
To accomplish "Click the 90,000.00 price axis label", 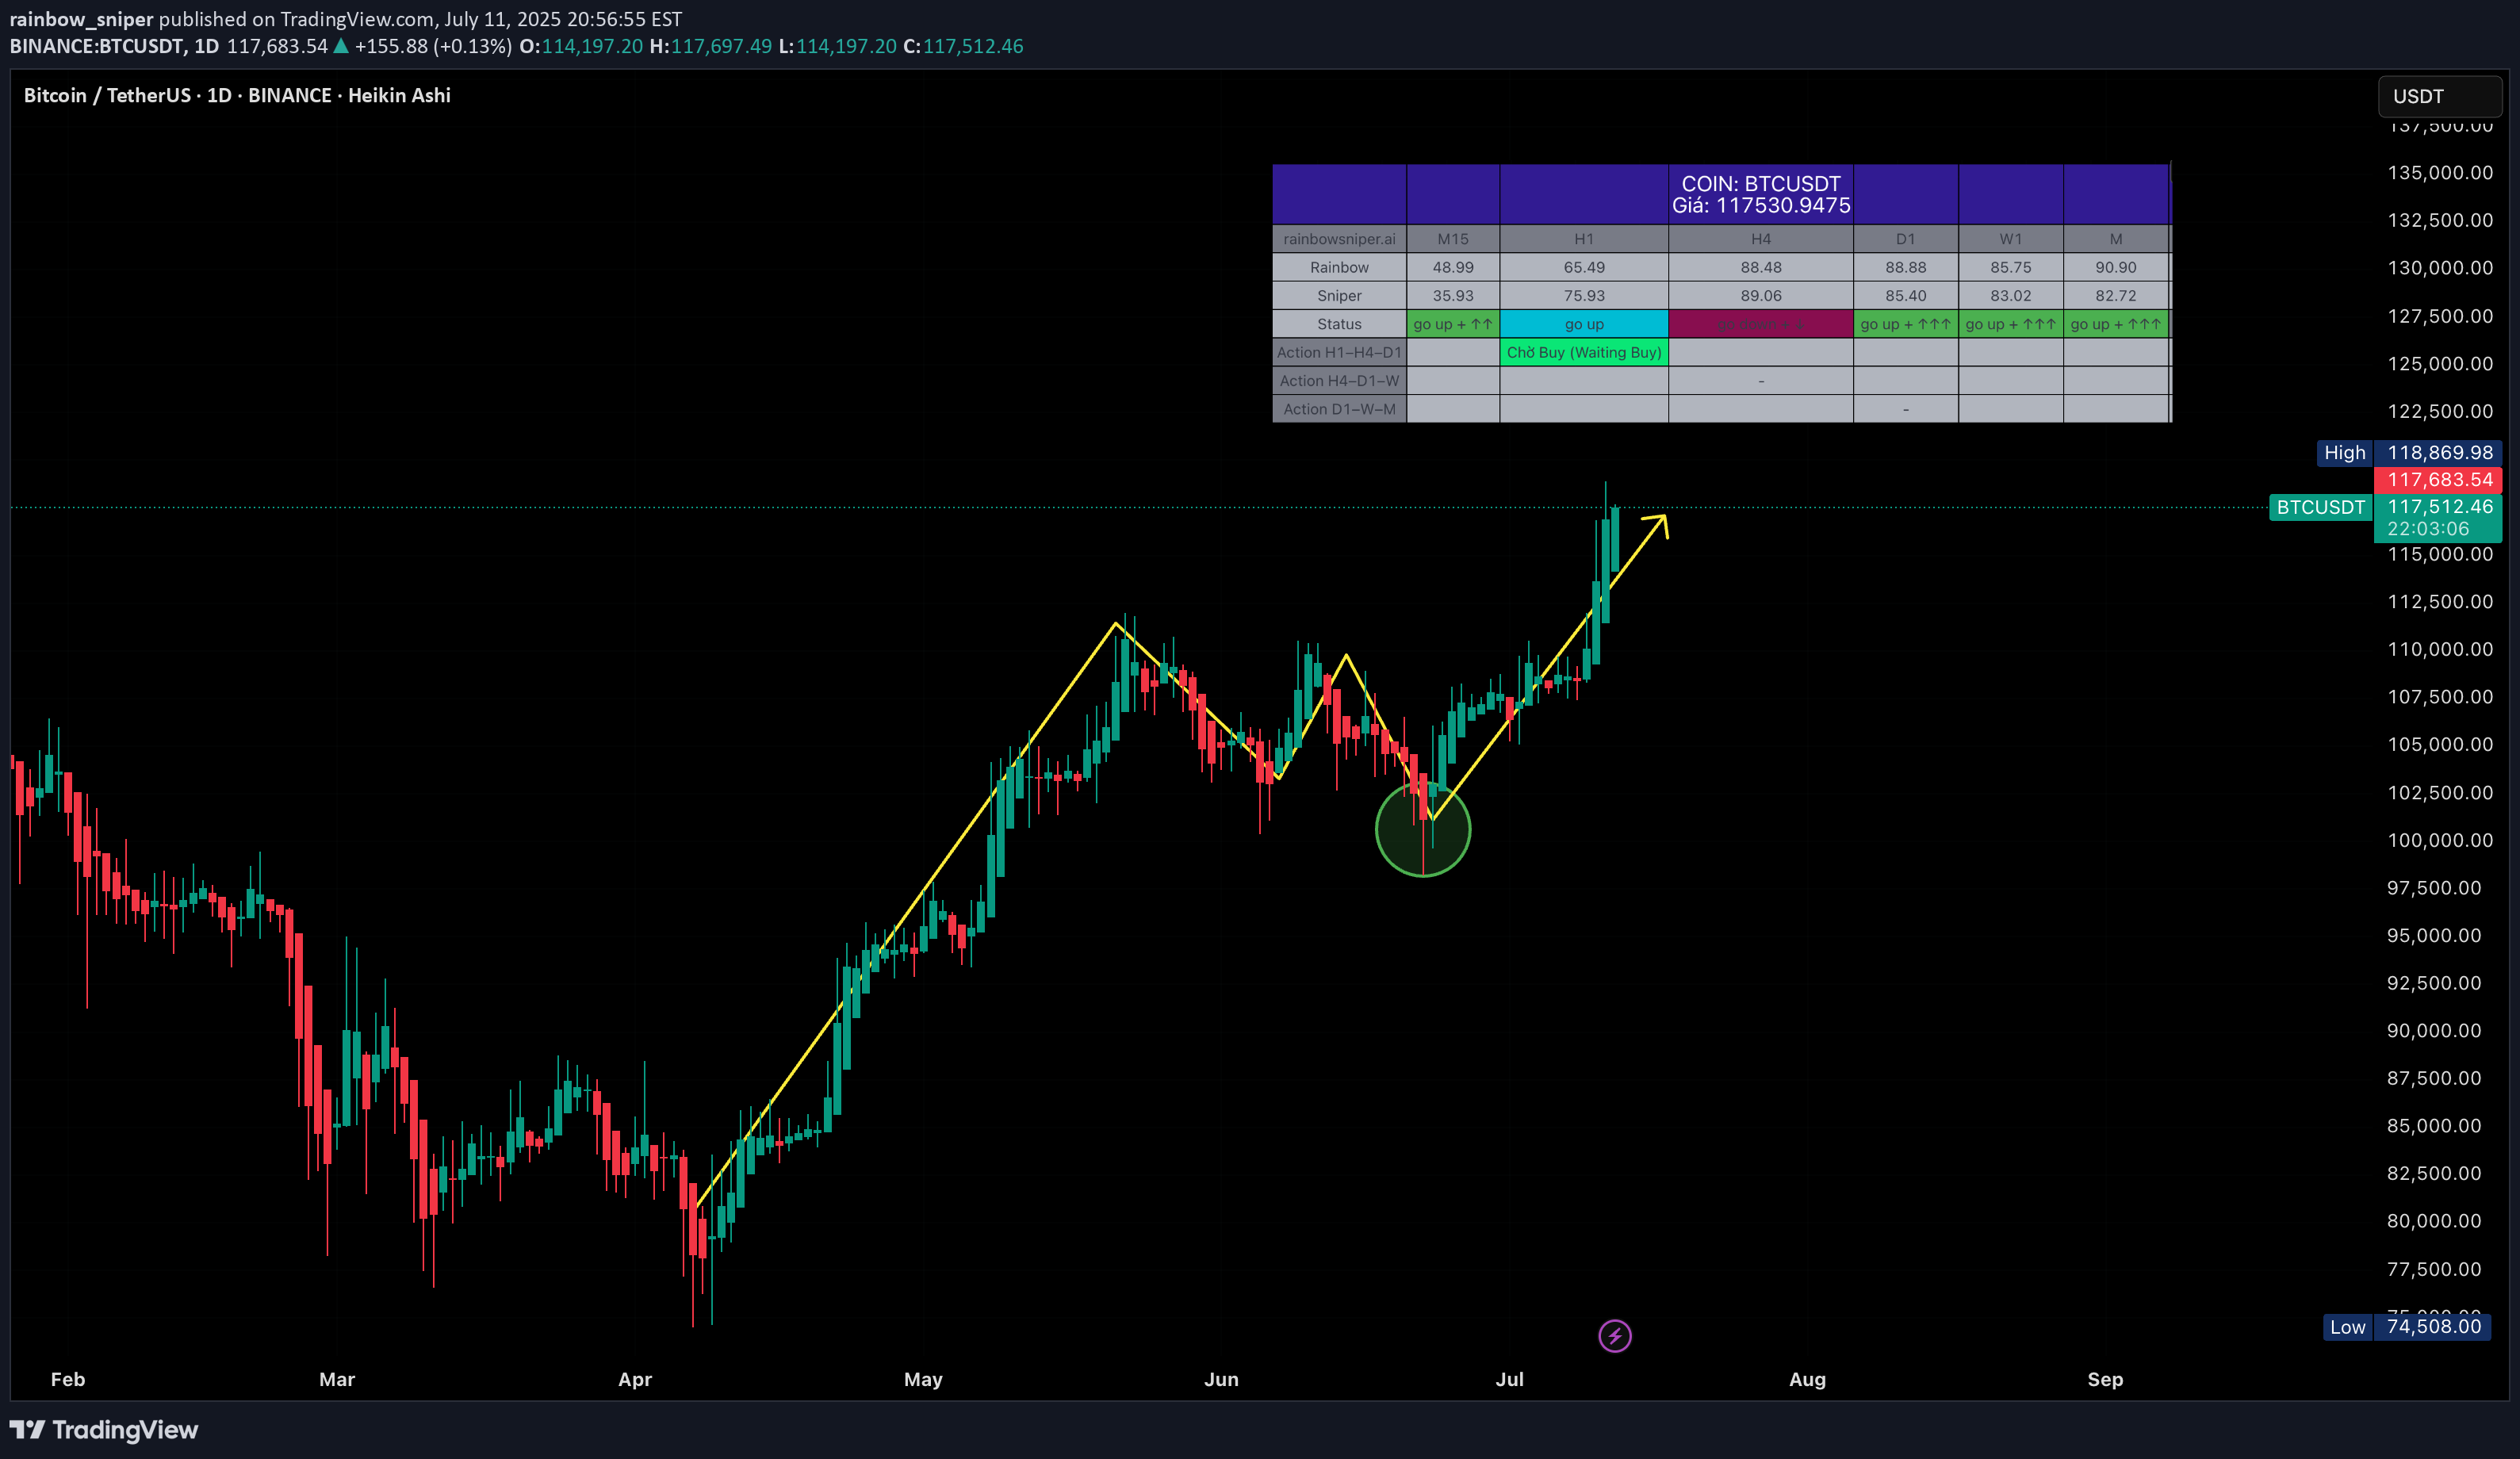I will coord(2434,1030).
